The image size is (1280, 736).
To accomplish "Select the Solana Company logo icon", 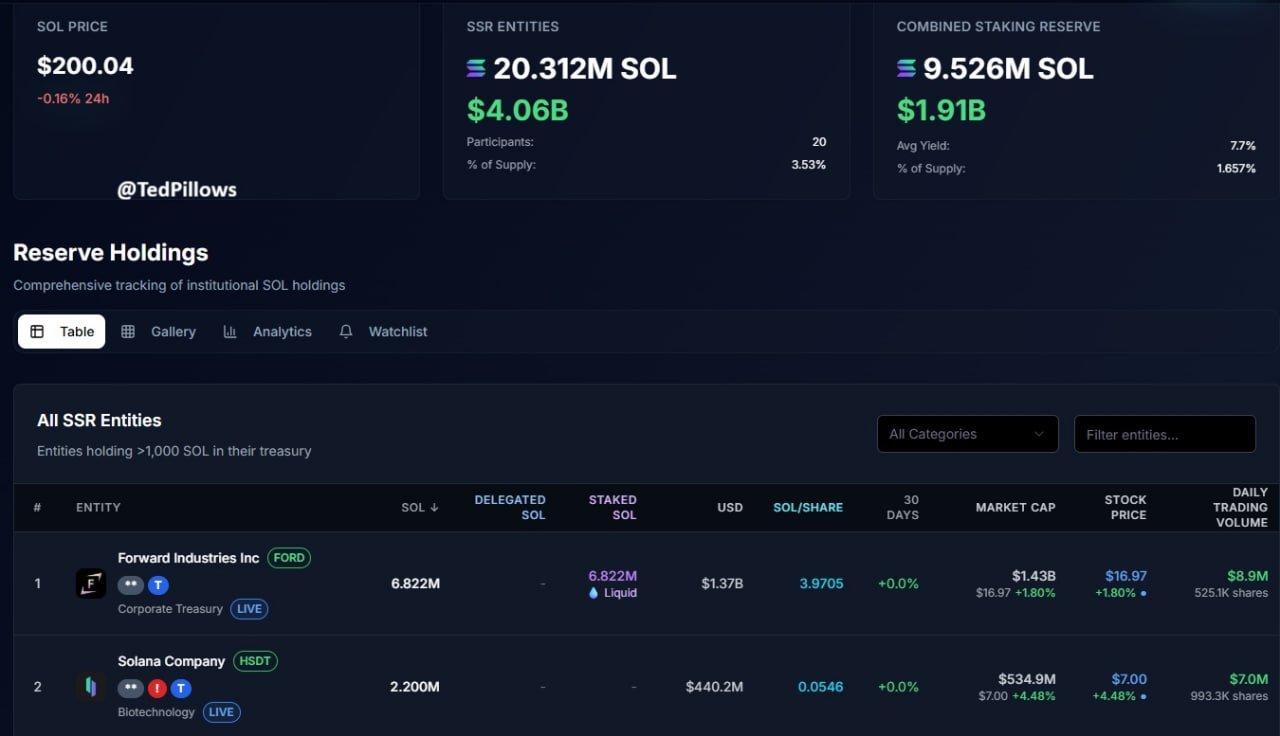I will [x=91, y=687].
